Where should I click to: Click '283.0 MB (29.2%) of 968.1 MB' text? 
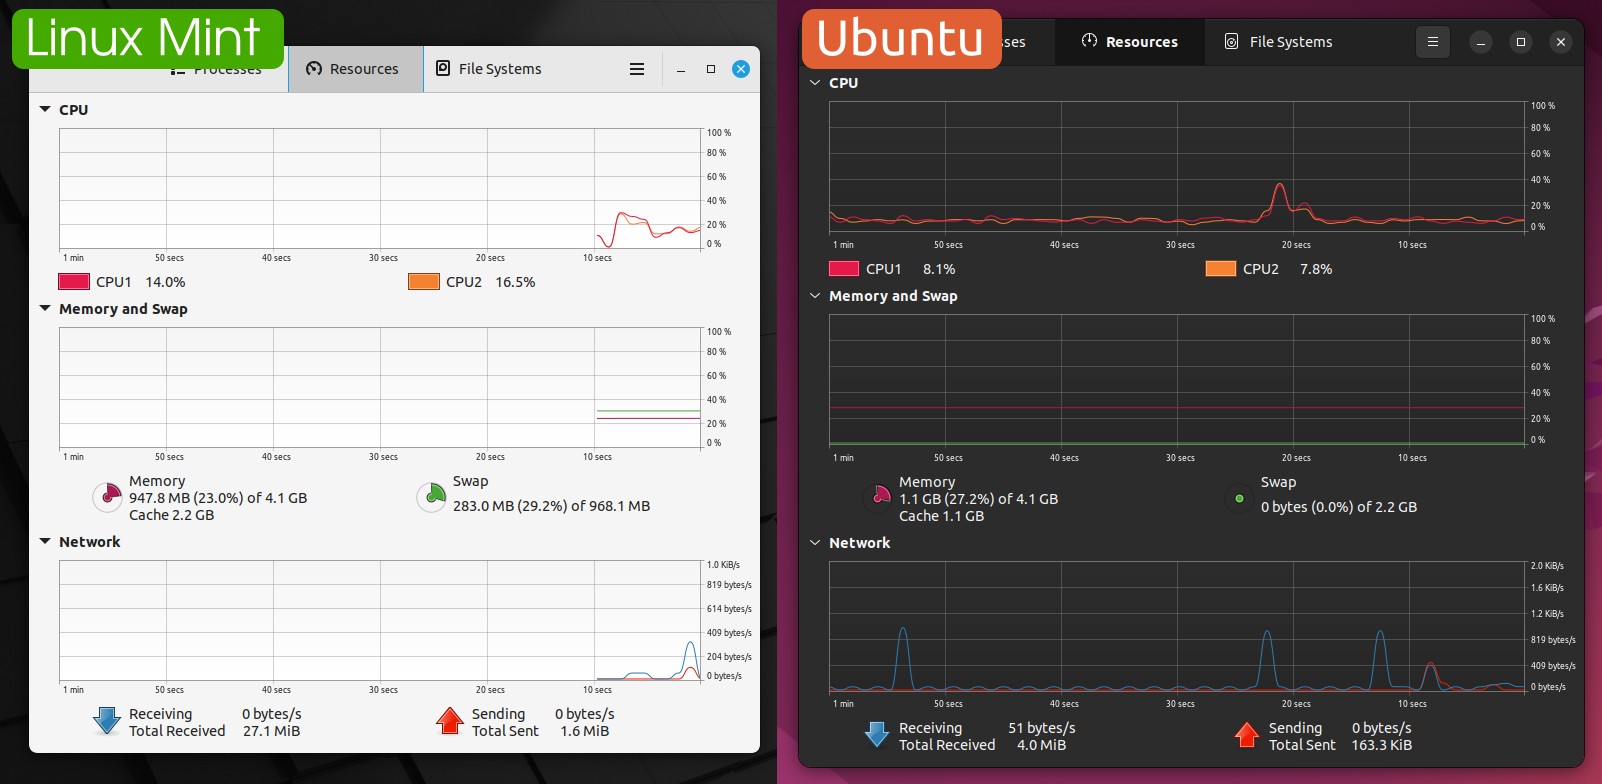(x=551, y=506)
